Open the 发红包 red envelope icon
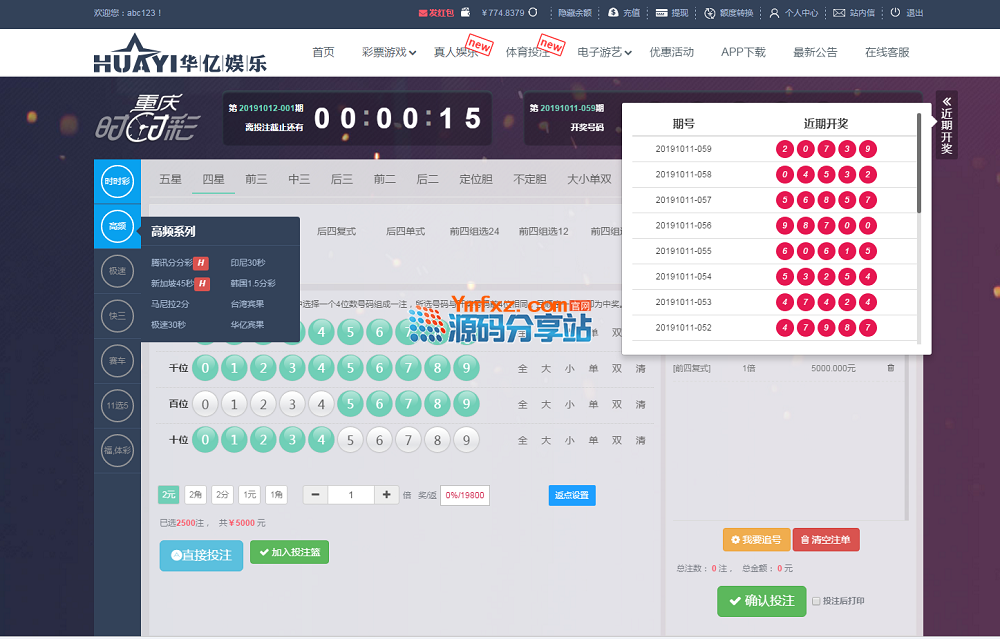1000x639 pixels. [423, 13]
